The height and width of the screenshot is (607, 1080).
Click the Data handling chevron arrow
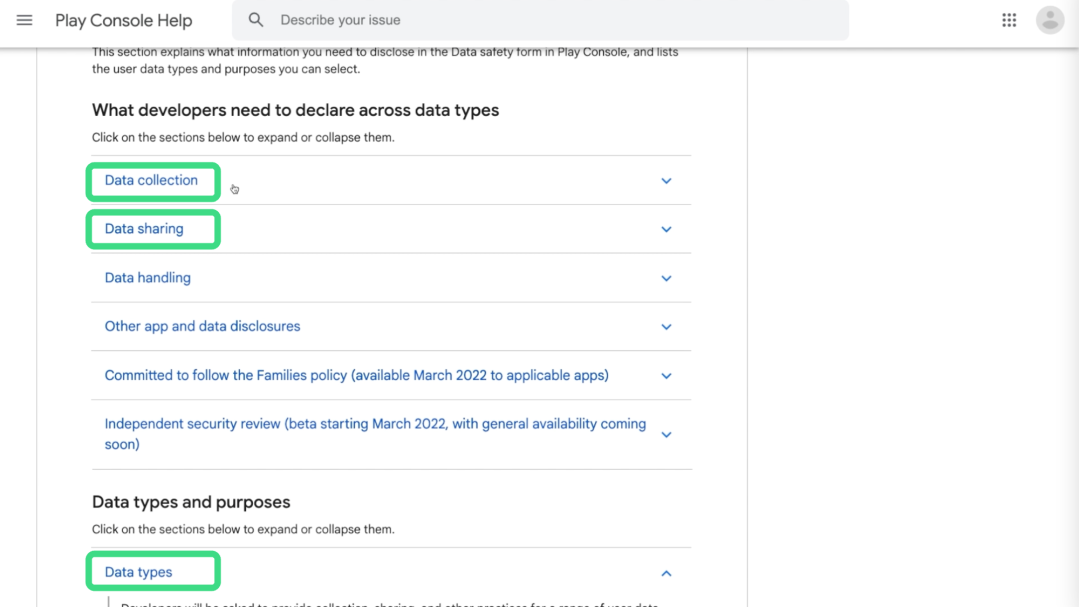pyautogui.click(x=666, y=278)
